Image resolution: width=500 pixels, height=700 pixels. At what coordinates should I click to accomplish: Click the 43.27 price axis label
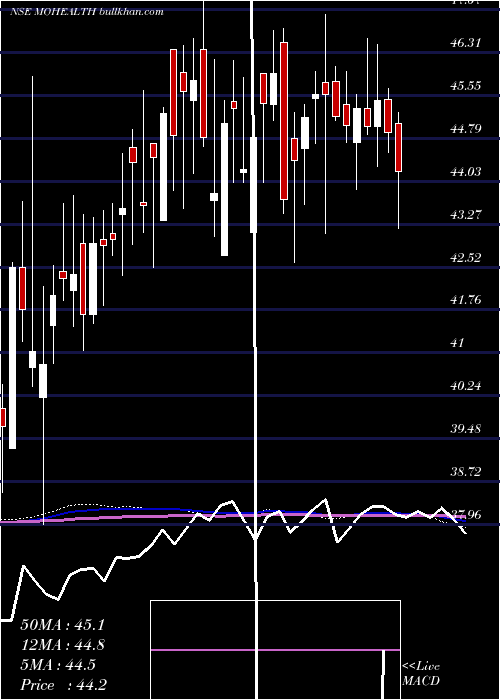[466, 215]
